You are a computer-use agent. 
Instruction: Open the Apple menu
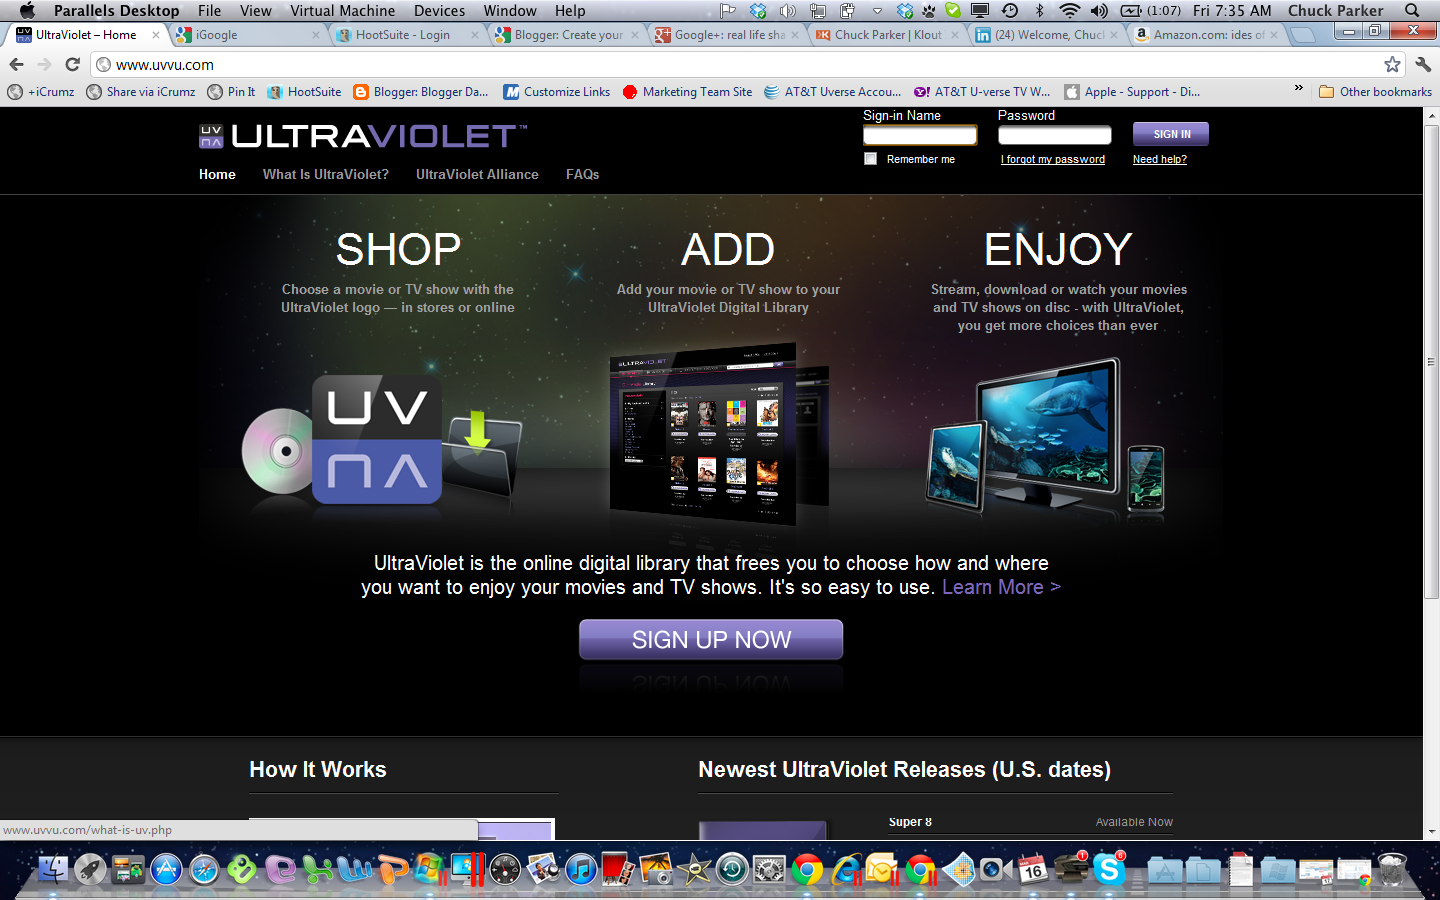[27, 10]
